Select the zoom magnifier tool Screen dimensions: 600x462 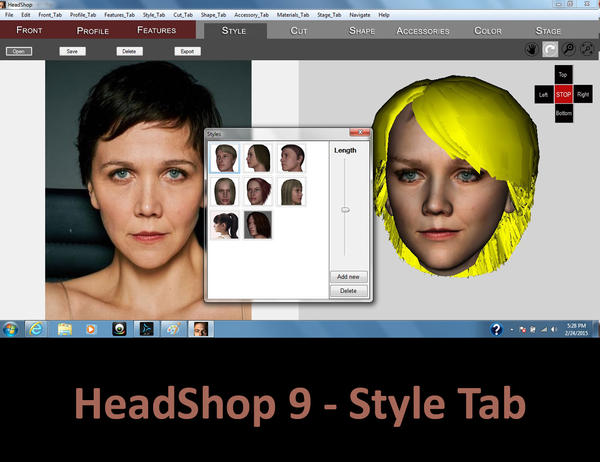[569, 50]
